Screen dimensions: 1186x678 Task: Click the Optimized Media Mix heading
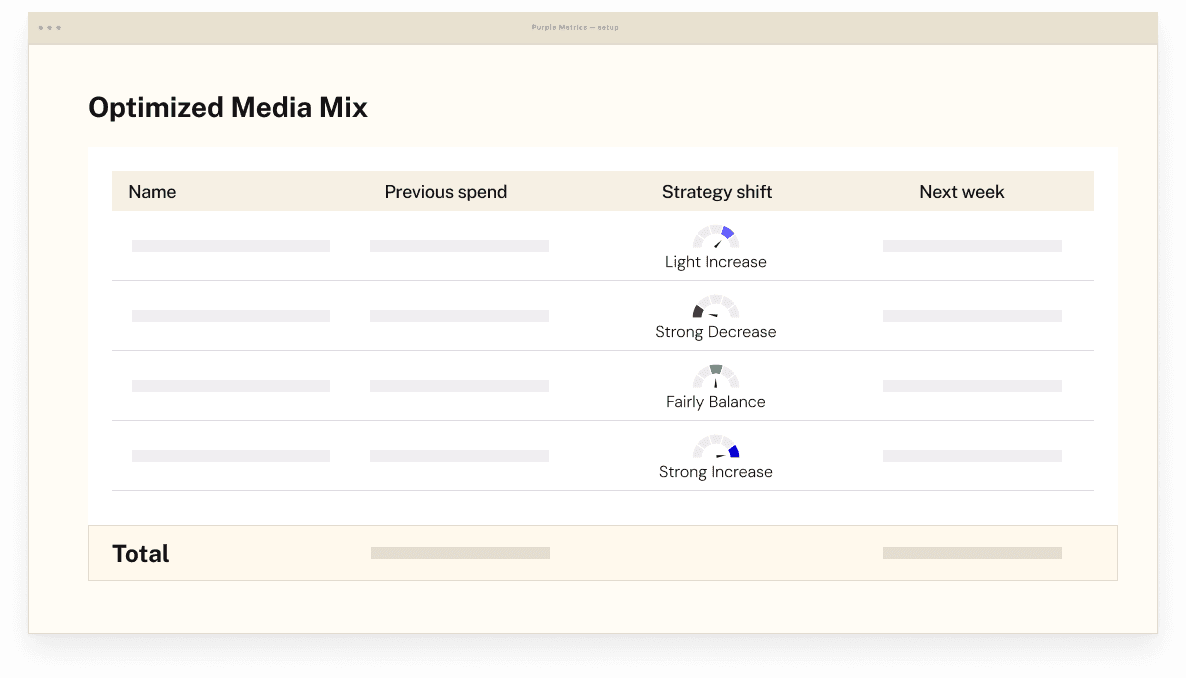click(x=228, y=107)
